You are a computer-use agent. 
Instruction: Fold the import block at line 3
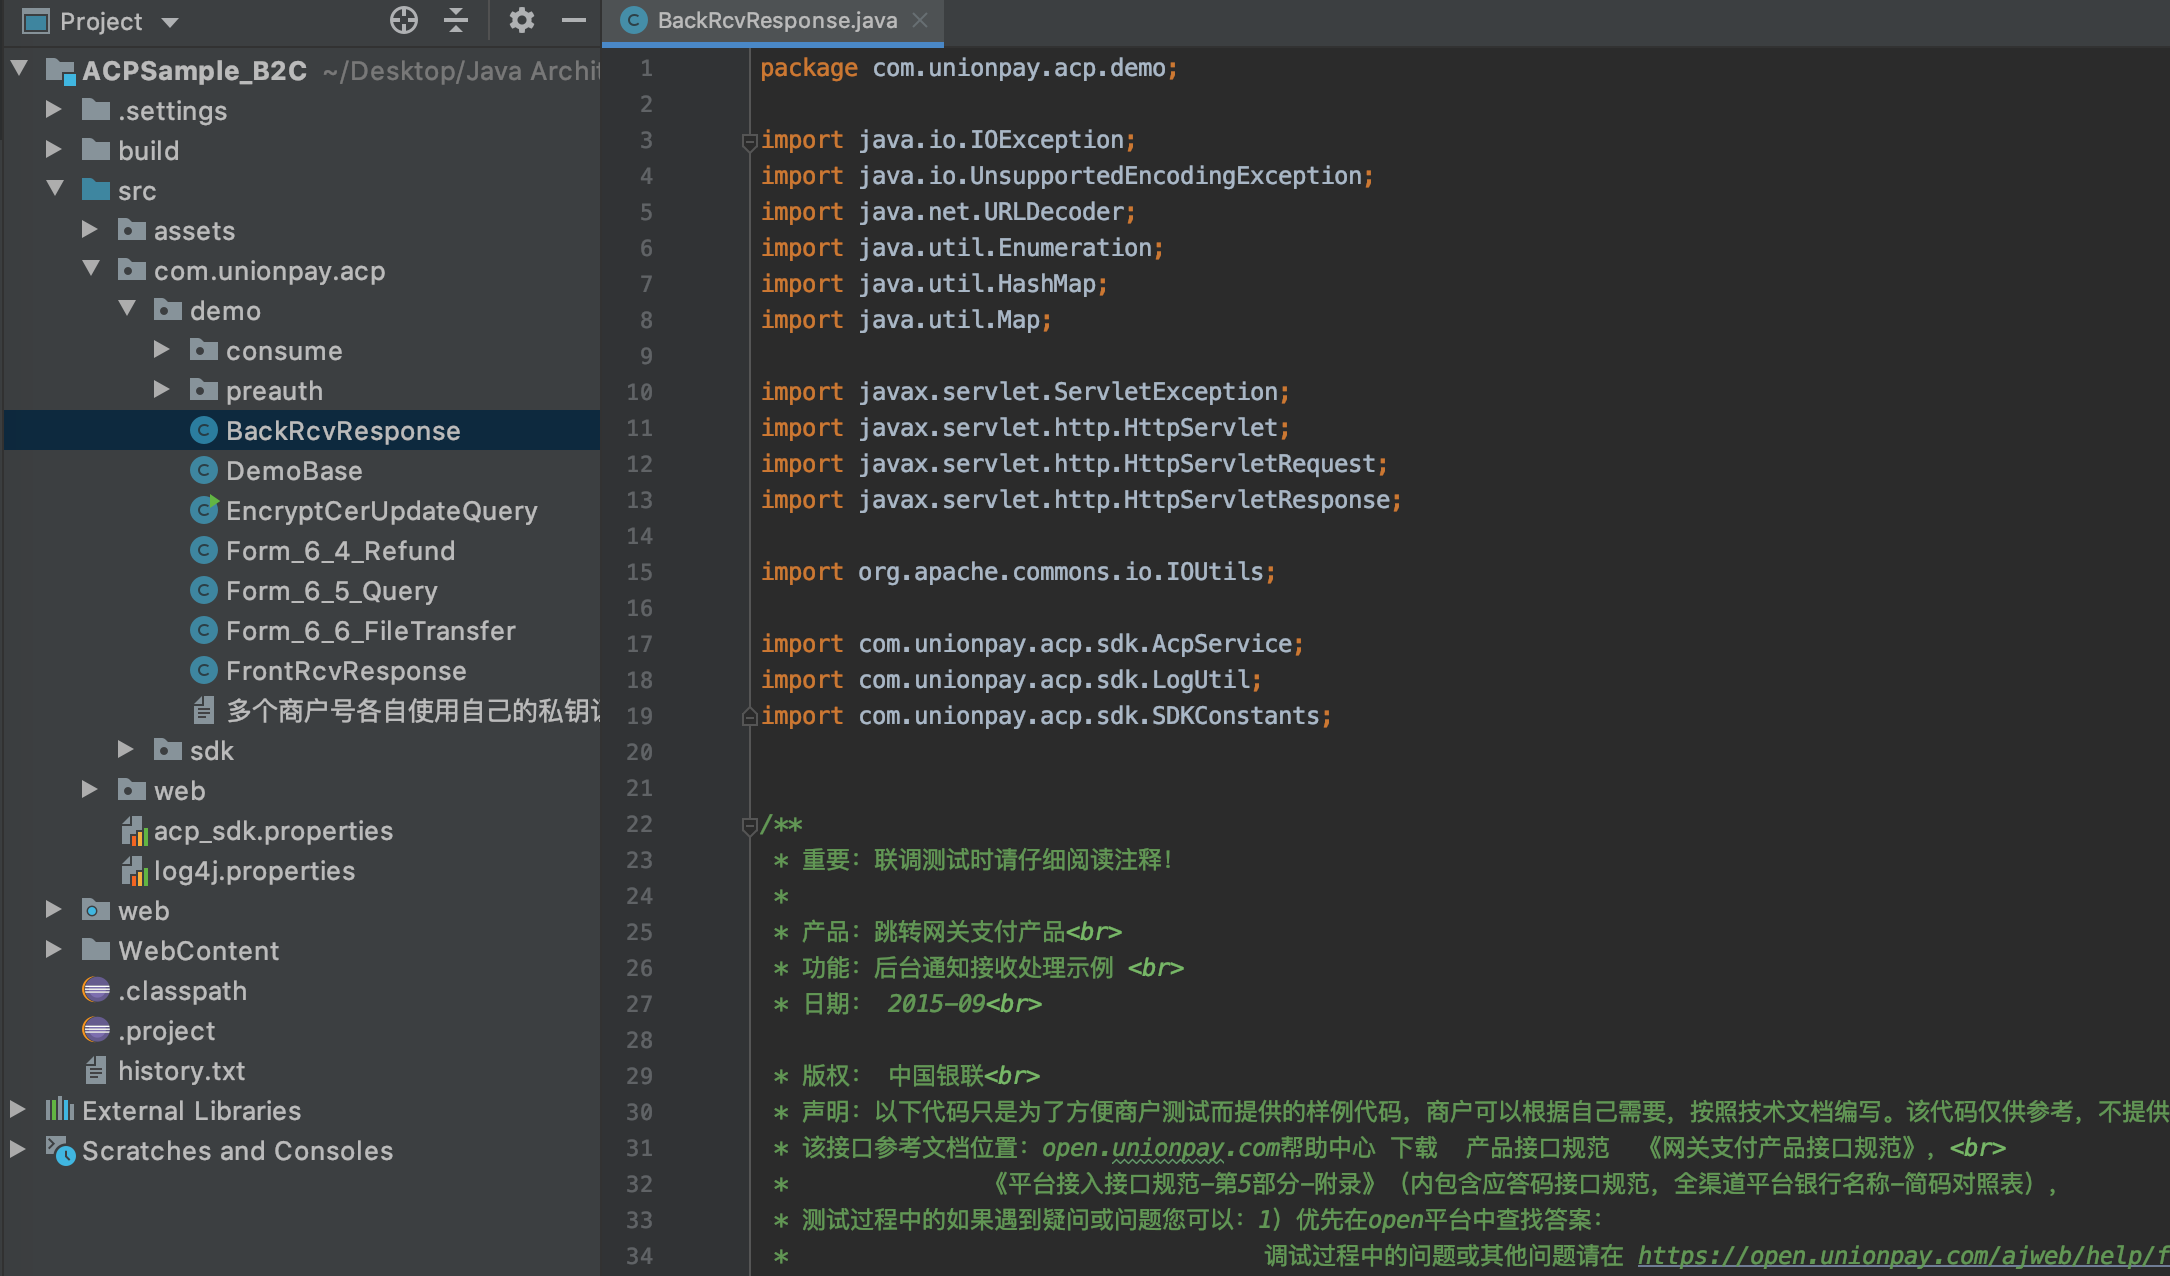click(749, 141)
